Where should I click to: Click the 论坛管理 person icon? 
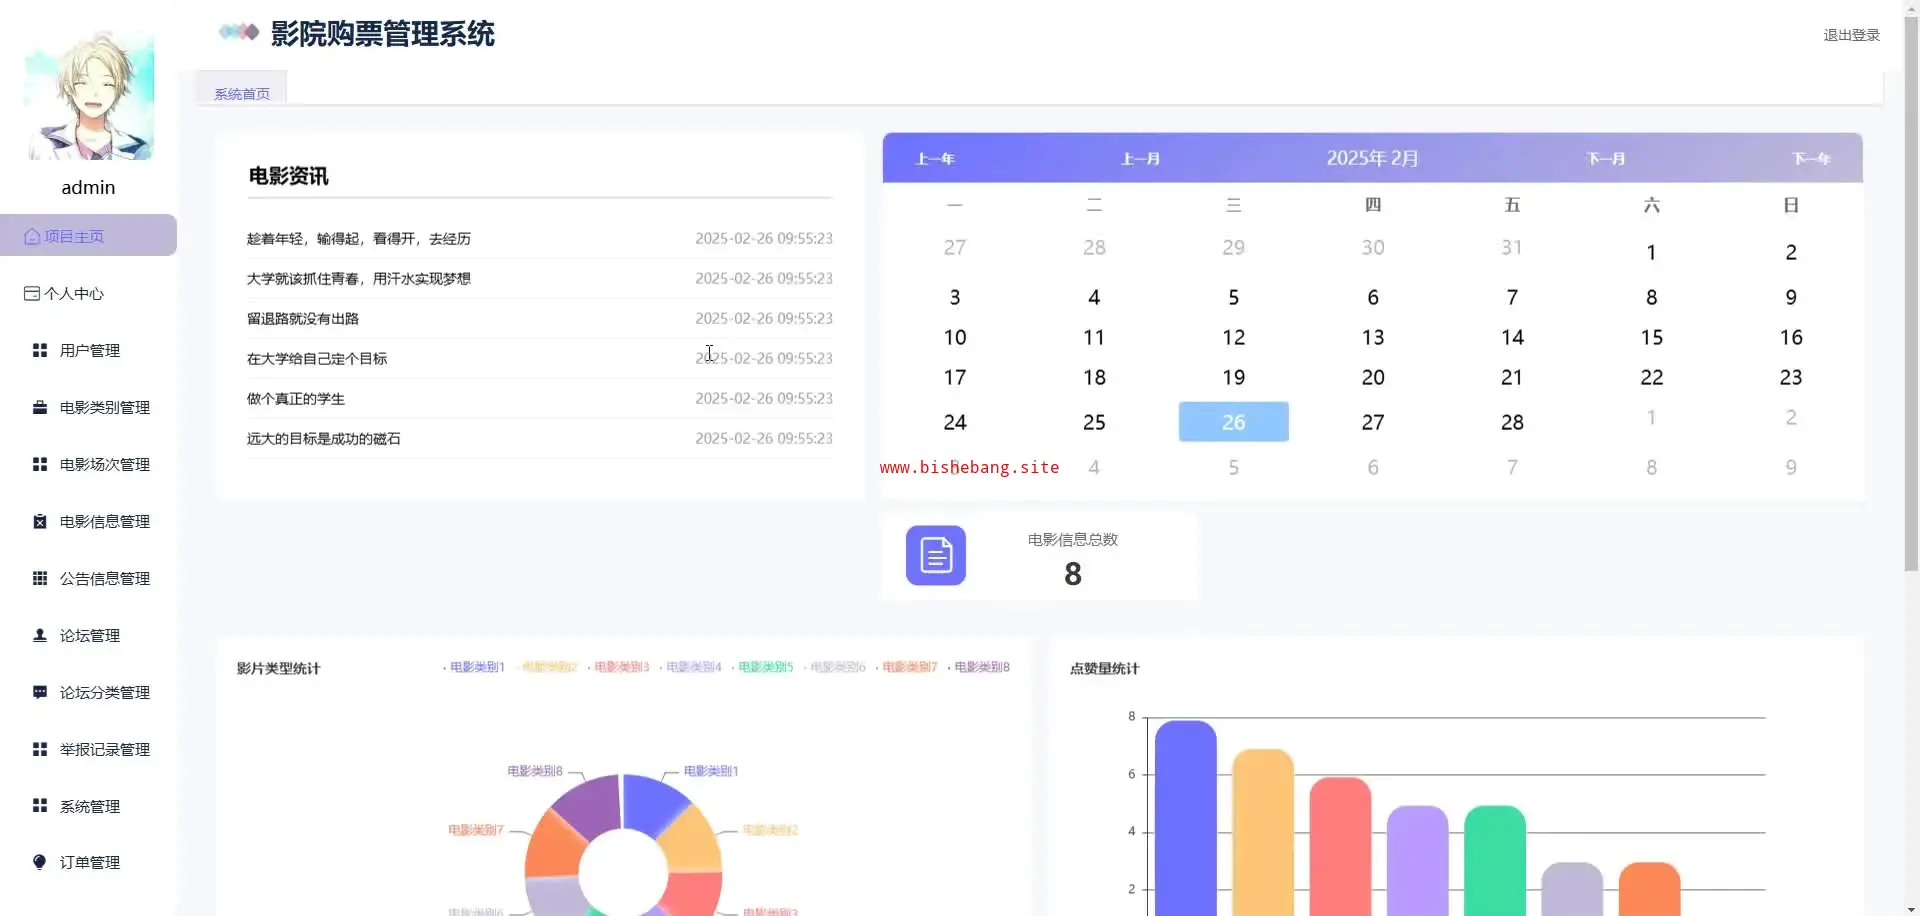[x=40, y=636]
